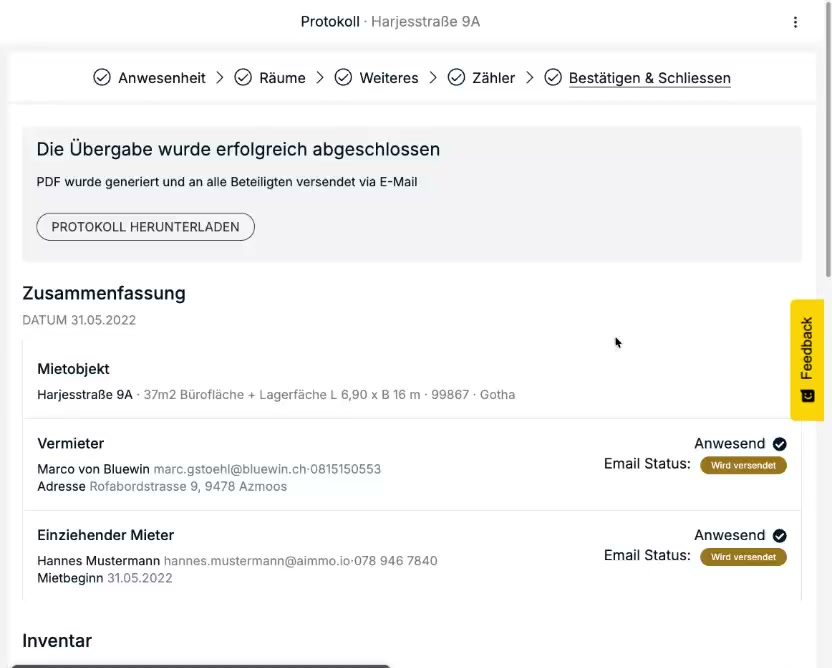
Task: Click Vermieter Anwesend check badge
Action: point(780,444)
